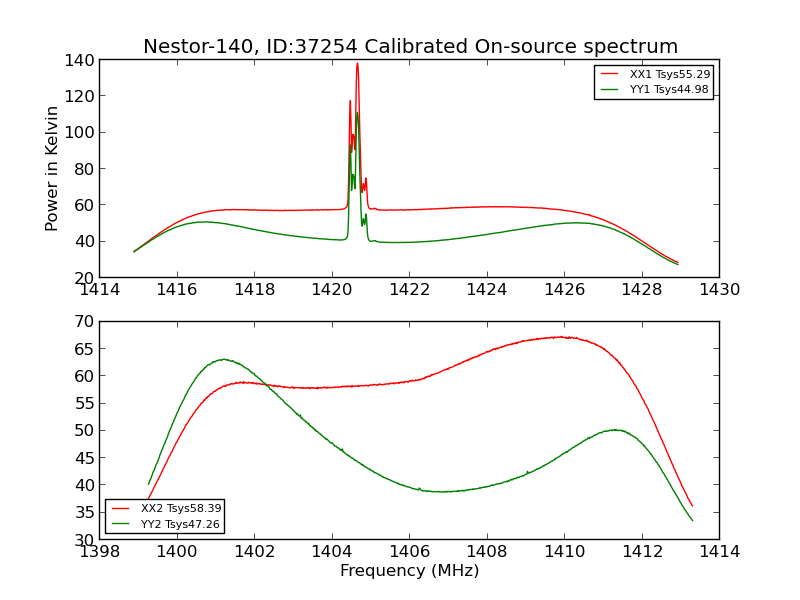Click the XX2 Tsys58.39 legend entry
The width and height of the screenshot is (800, 600).
click(x=166, y=508)
